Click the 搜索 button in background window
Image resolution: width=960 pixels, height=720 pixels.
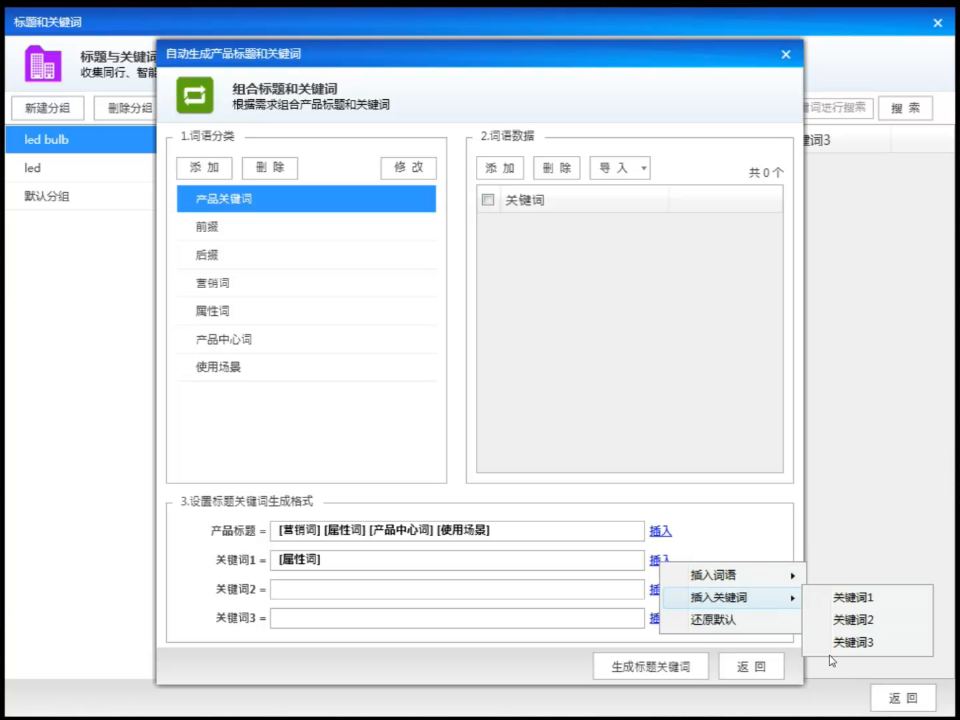click(x=906, y=108)
